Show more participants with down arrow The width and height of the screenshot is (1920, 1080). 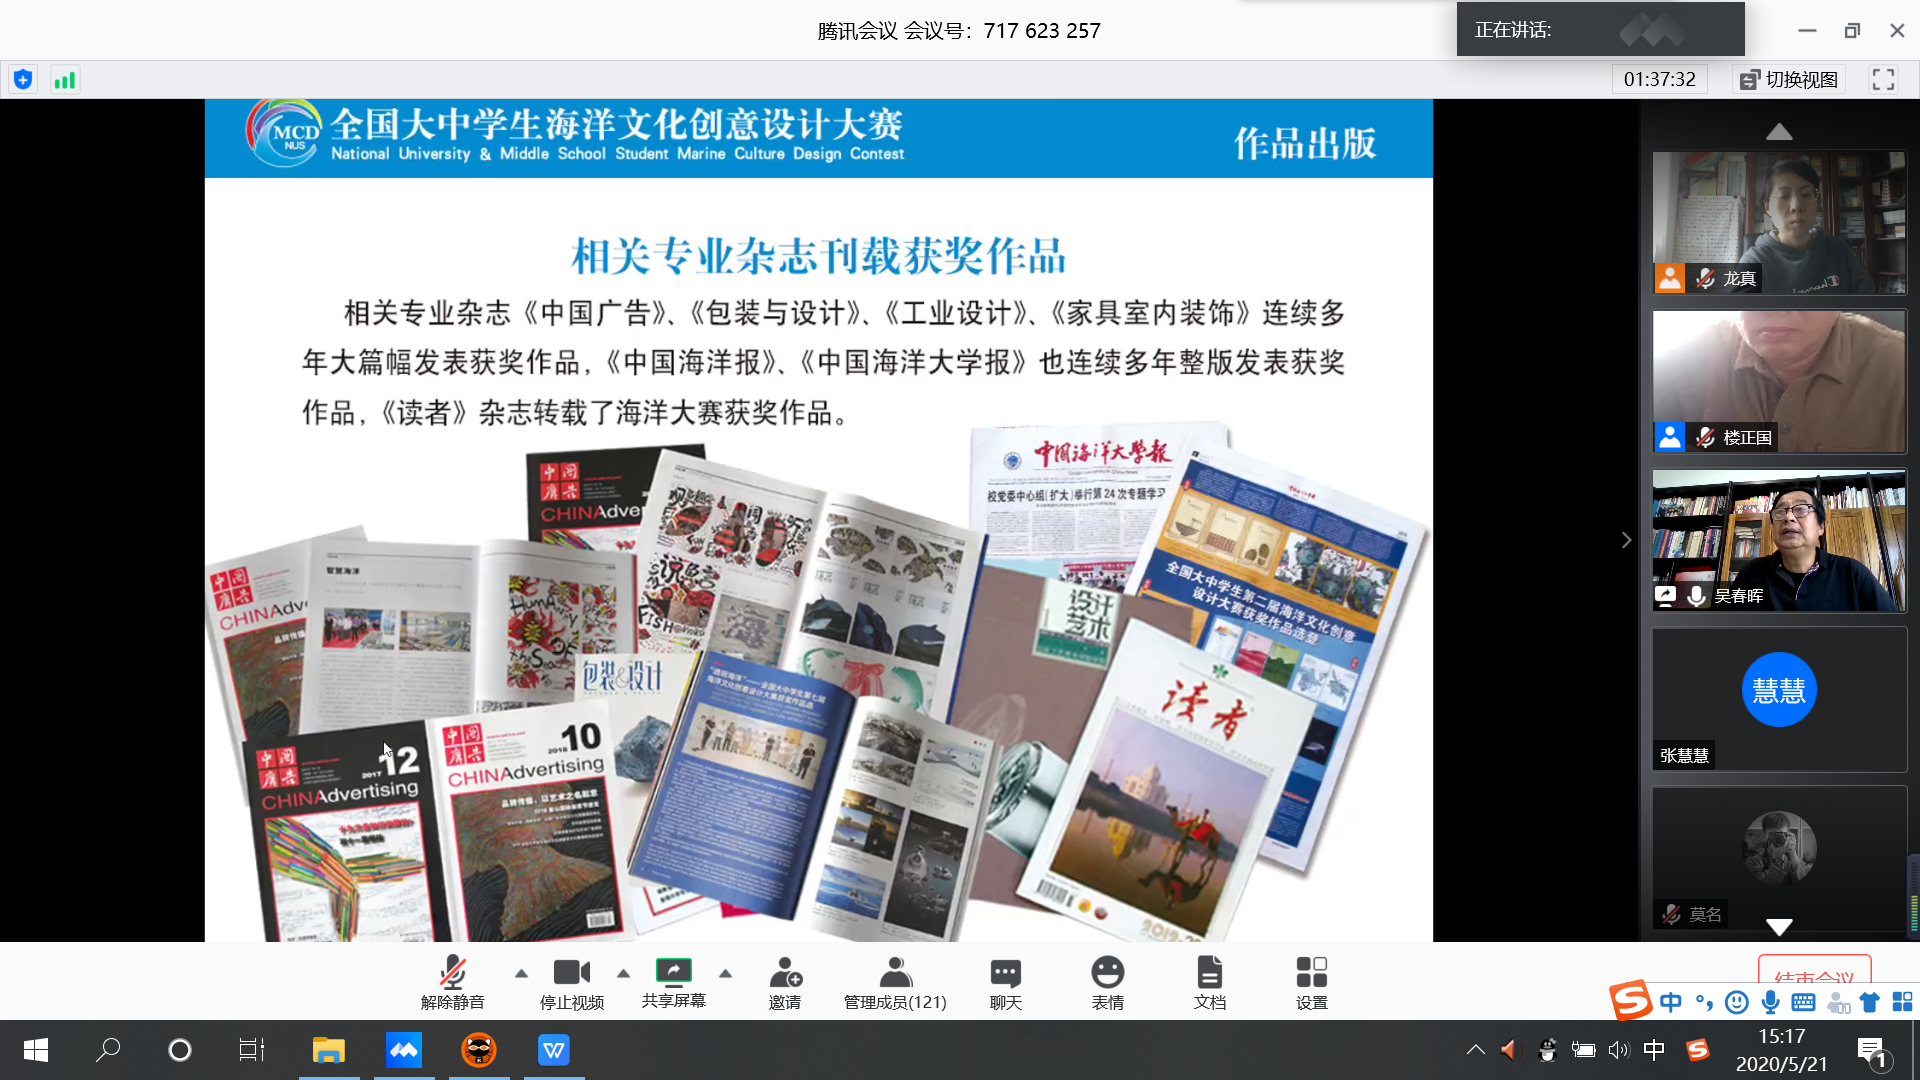[1779, 927]
